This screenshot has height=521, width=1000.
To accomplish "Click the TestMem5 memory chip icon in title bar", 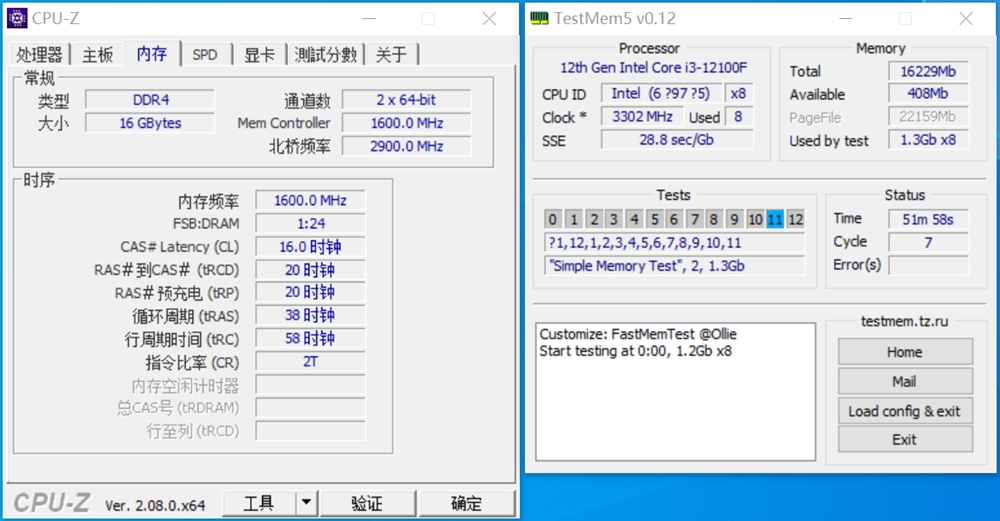I will point(540,18).
